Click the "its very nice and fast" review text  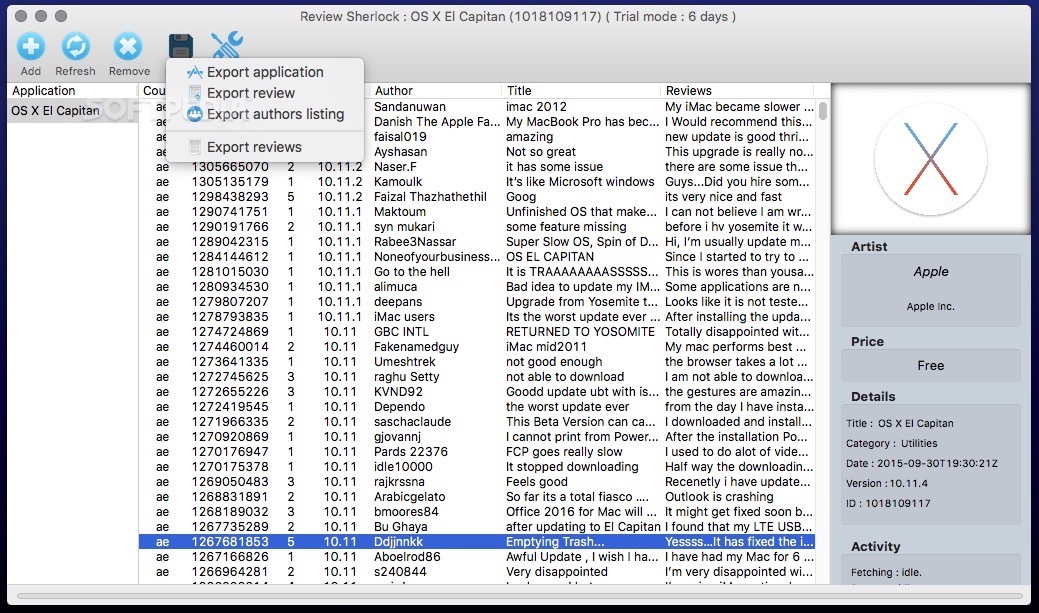click(x=723, y=197)
